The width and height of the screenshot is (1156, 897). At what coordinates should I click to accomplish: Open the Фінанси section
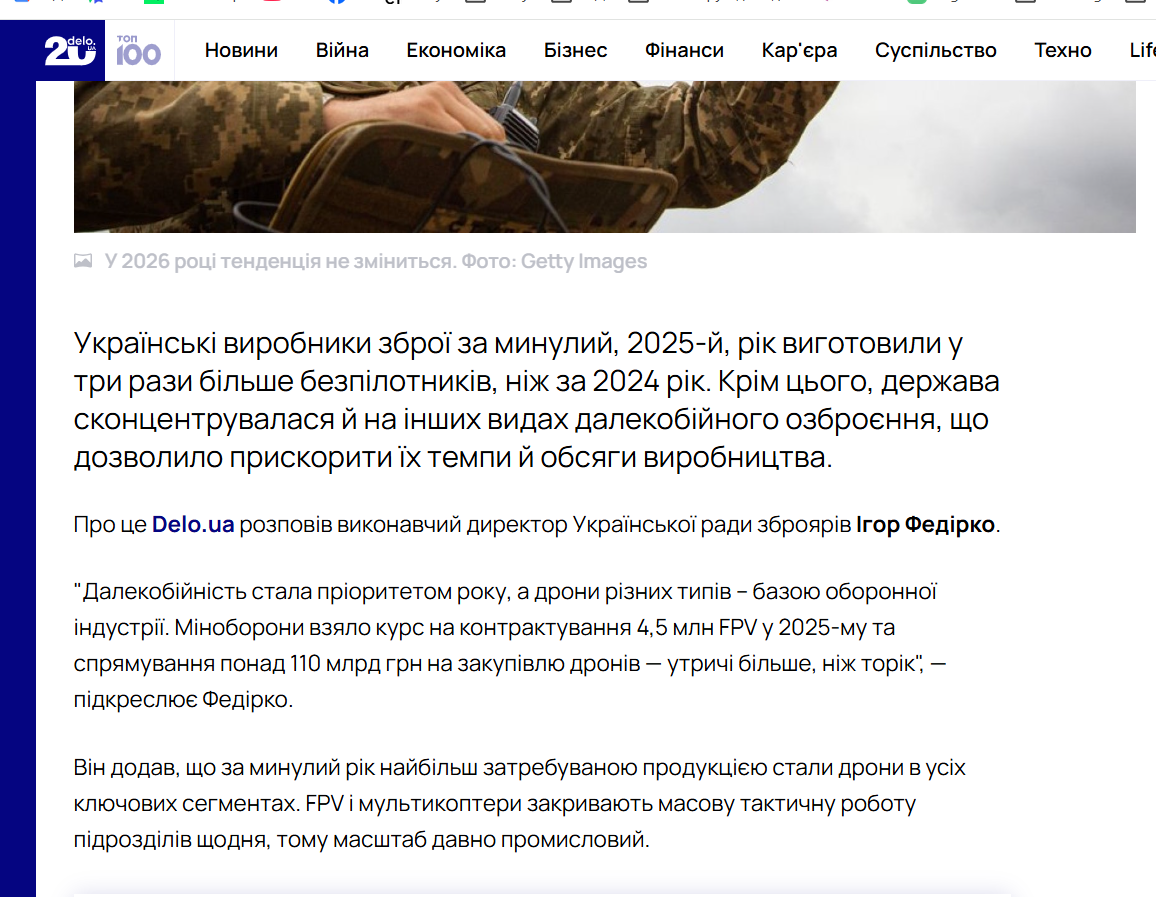coord(684,49)
